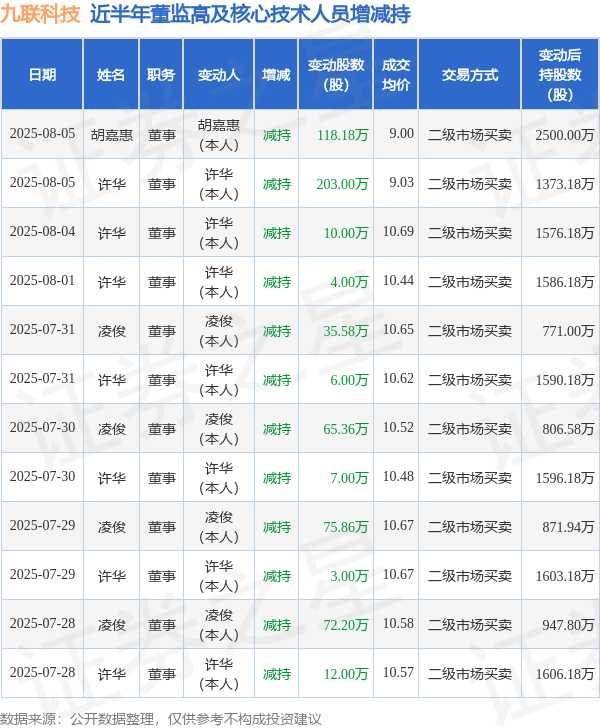The width and height of the screenshot is (600, 728).
Task: Click the 12.00万 share change value
Action: coord(346,674)
